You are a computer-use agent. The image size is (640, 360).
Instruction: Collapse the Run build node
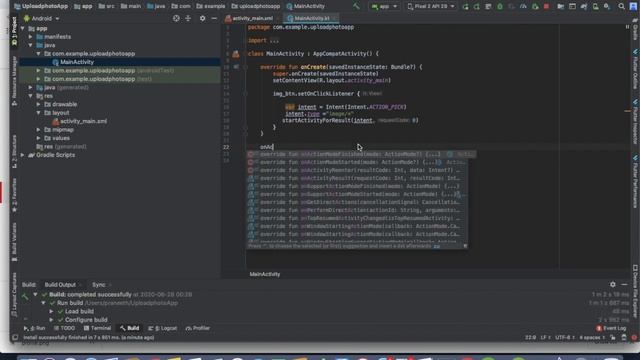[44, 303]
